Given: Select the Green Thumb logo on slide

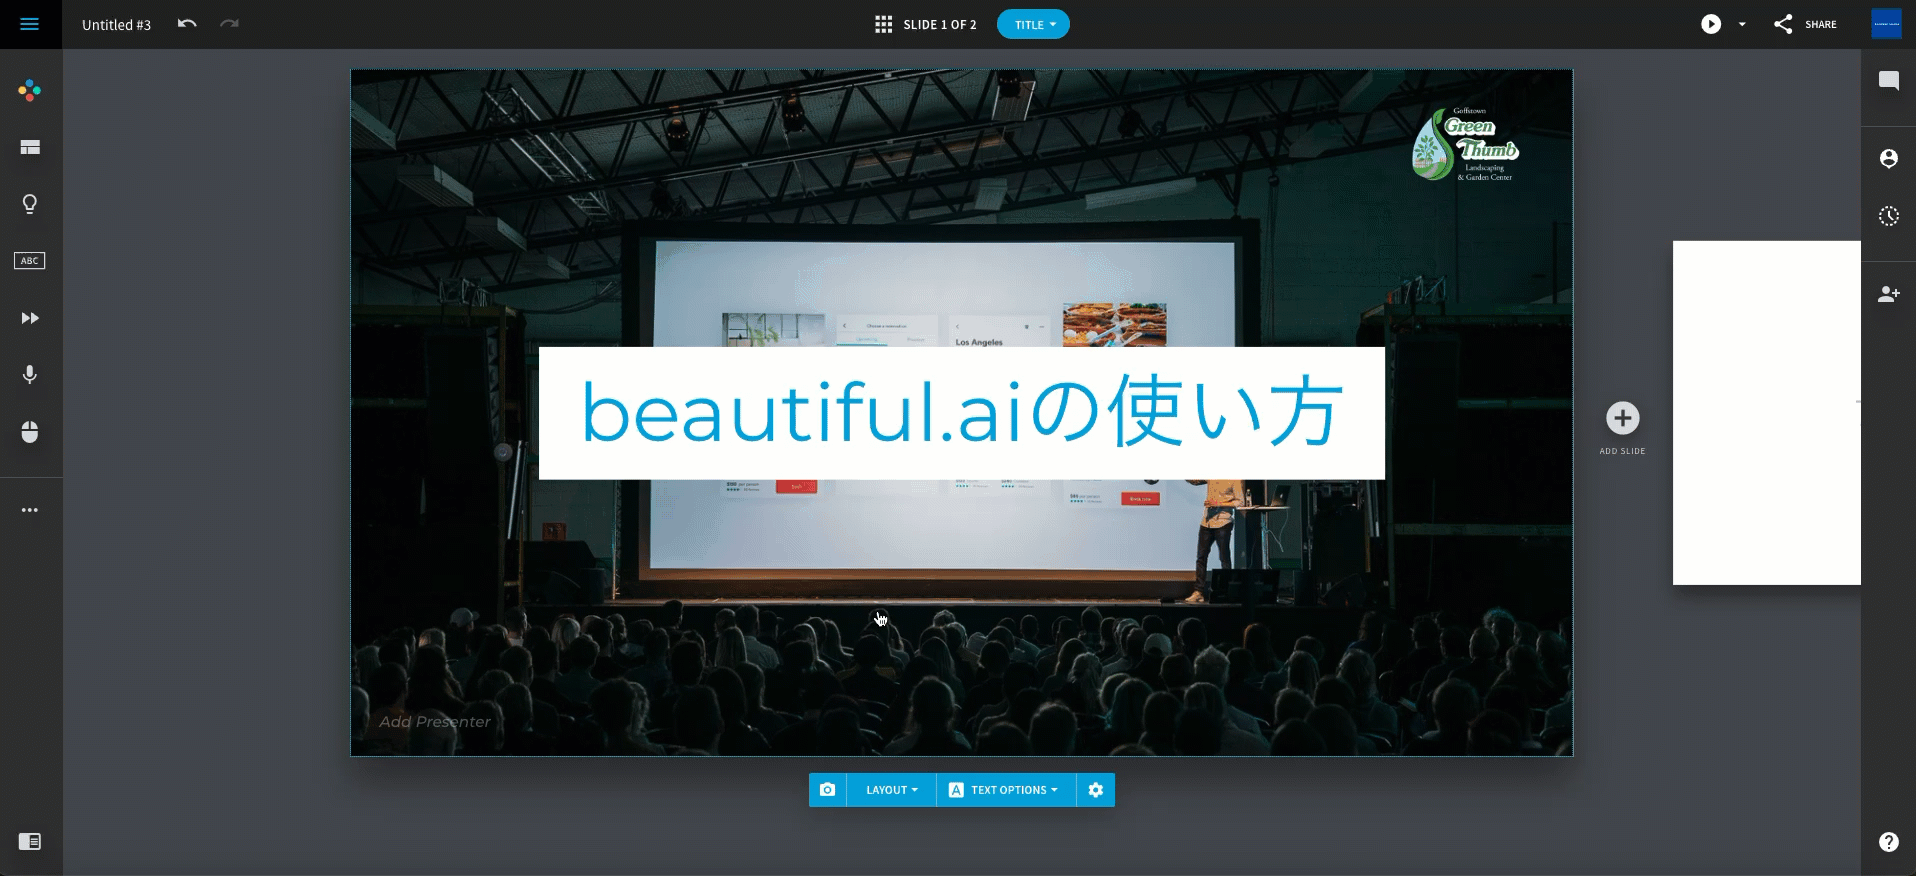Looking at the screenshot, I should [x=1465, y=145].
